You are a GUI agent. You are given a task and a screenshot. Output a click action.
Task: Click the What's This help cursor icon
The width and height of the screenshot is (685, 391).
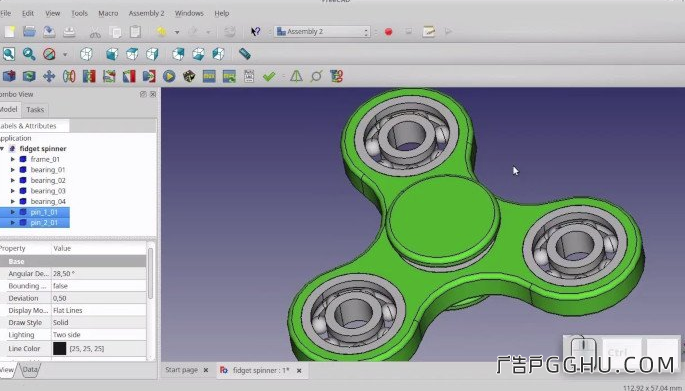[x=256, y=31]
